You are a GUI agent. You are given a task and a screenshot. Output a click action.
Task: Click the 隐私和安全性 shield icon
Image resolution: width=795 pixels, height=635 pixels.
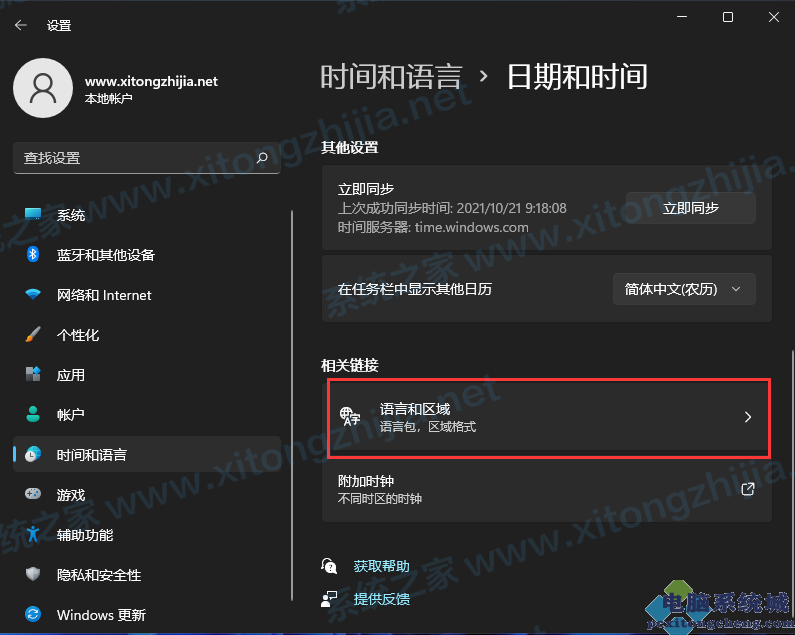coord(33,574)
